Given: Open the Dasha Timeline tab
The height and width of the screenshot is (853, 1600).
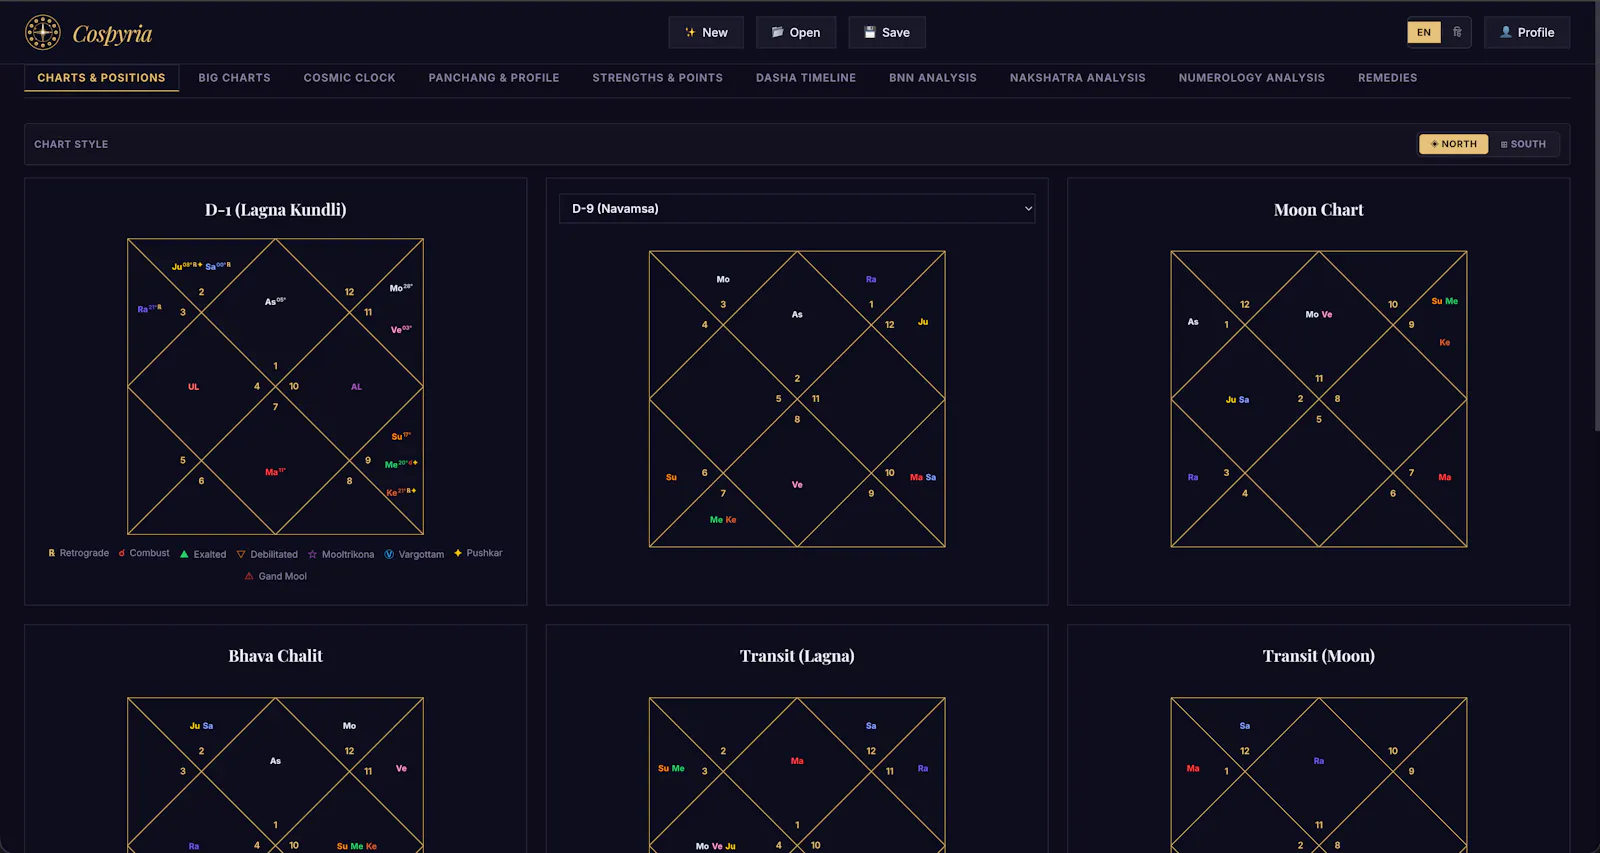Looking at the screenshot, I should [806, 78].
